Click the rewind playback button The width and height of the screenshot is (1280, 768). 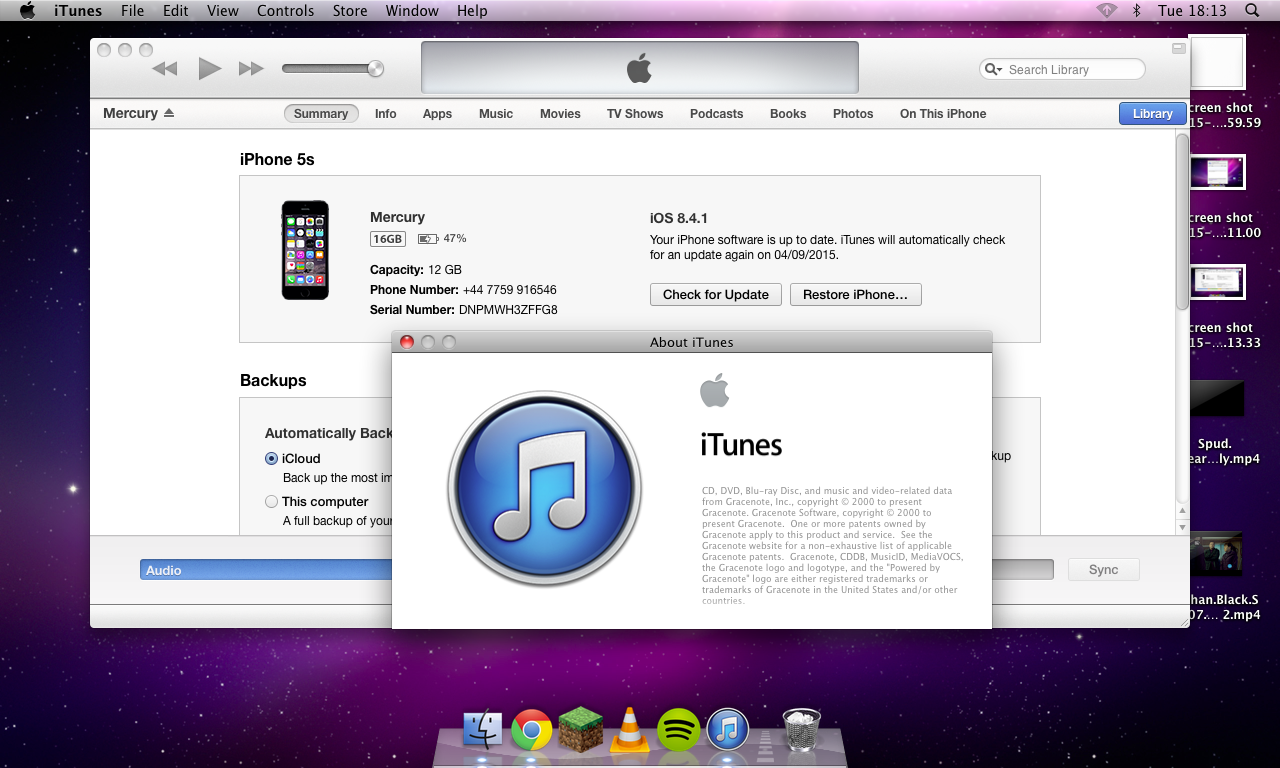tap(164, 69)
